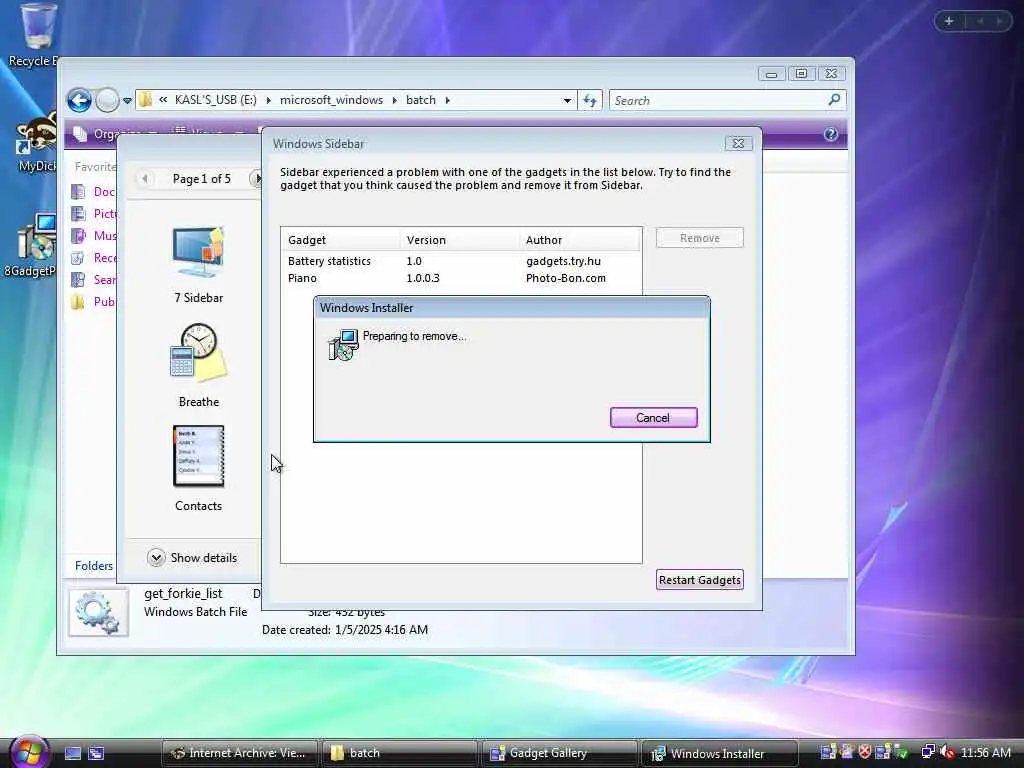Screen dimensions: 1024x768
Task: Click KASL'S_USB (E:) in address bar
Action: coord(216,100)
